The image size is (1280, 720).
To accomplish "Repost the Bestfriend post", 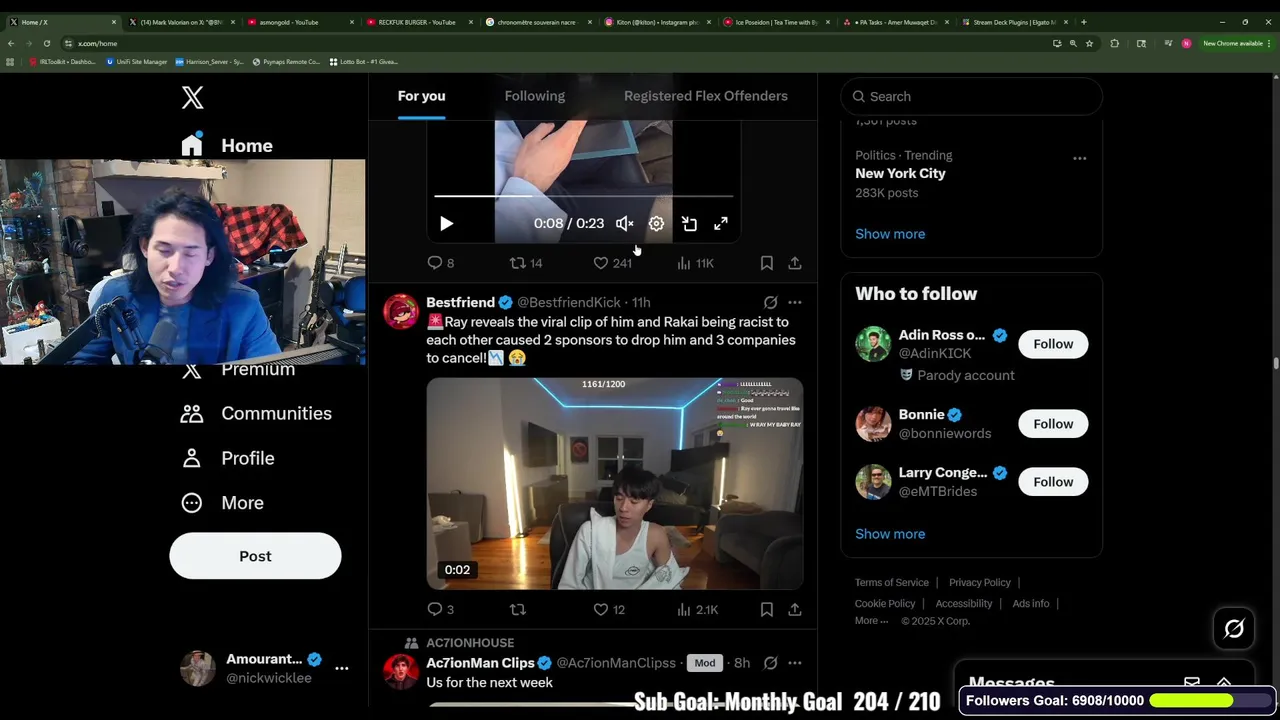I will pyautogui.click(x=517, y=609).
